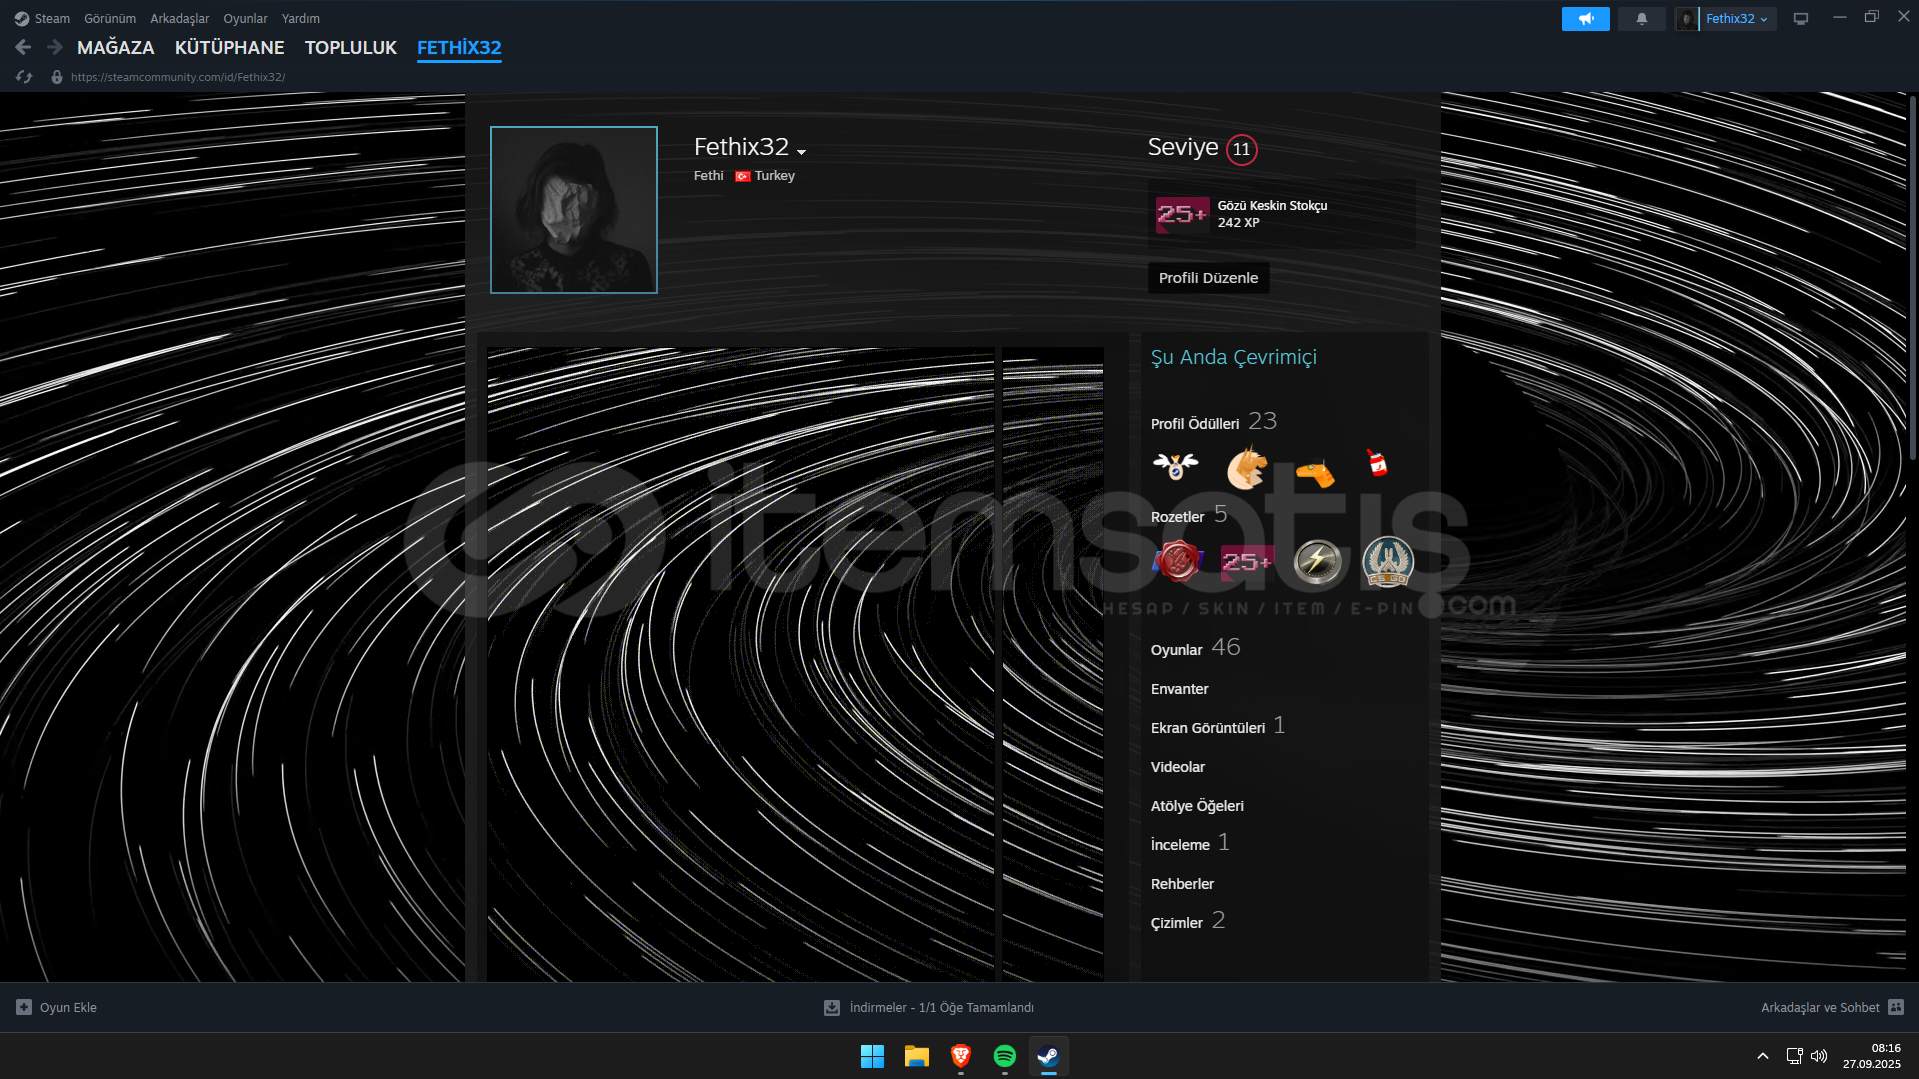The image size is (1919, 1079).
Task: Launch File Explorer from taskbar
Action: pyautogui.click(x=916, y=1056)
